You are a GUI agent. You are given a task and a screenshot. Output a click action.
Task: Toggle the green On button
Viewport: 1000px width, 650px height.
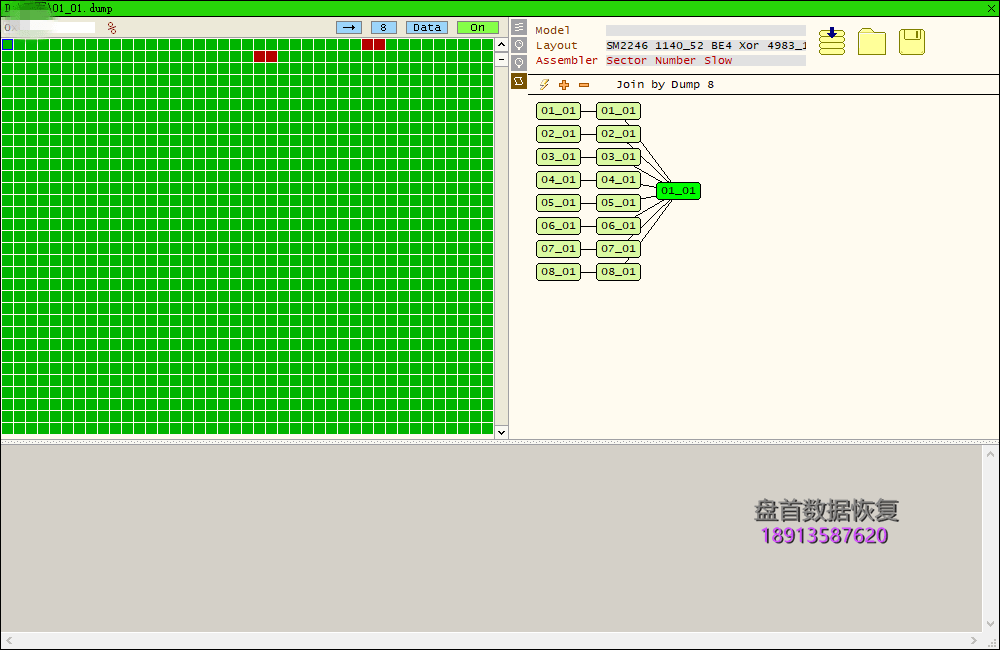tap(478, 27)
